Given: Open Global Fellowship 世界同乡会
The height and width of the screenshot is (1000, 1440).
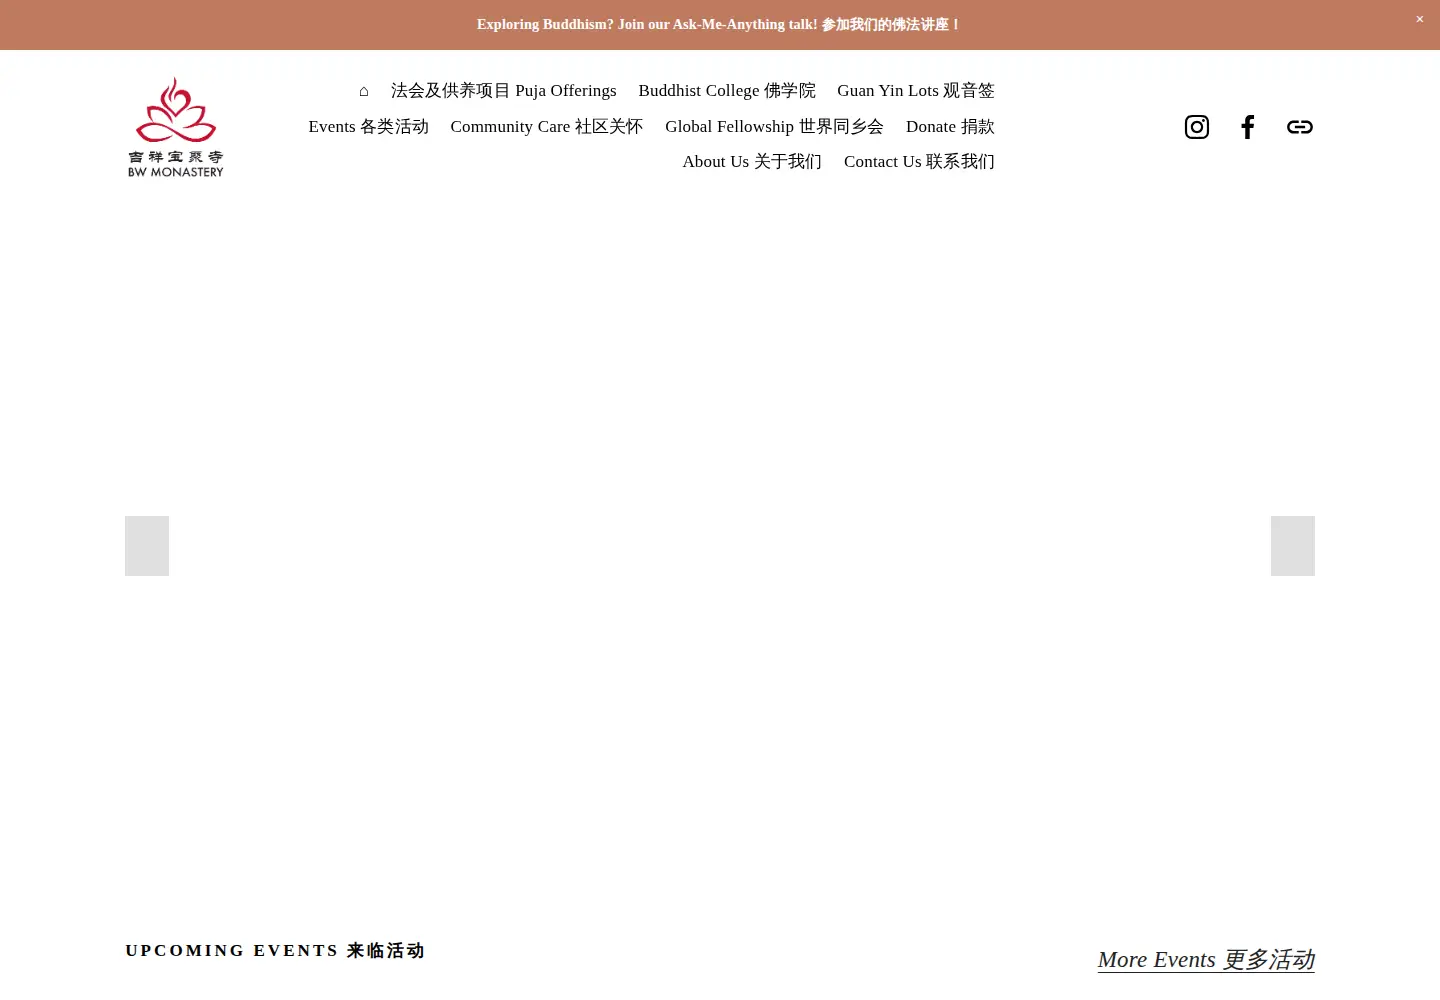Looking at the screenshot, I should tap(774, 127).
